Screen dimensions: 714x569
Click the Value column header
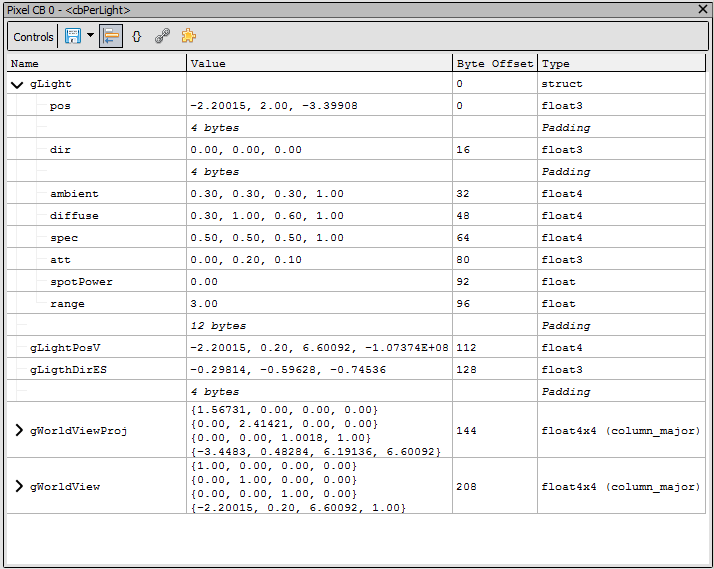click(319, 63)
